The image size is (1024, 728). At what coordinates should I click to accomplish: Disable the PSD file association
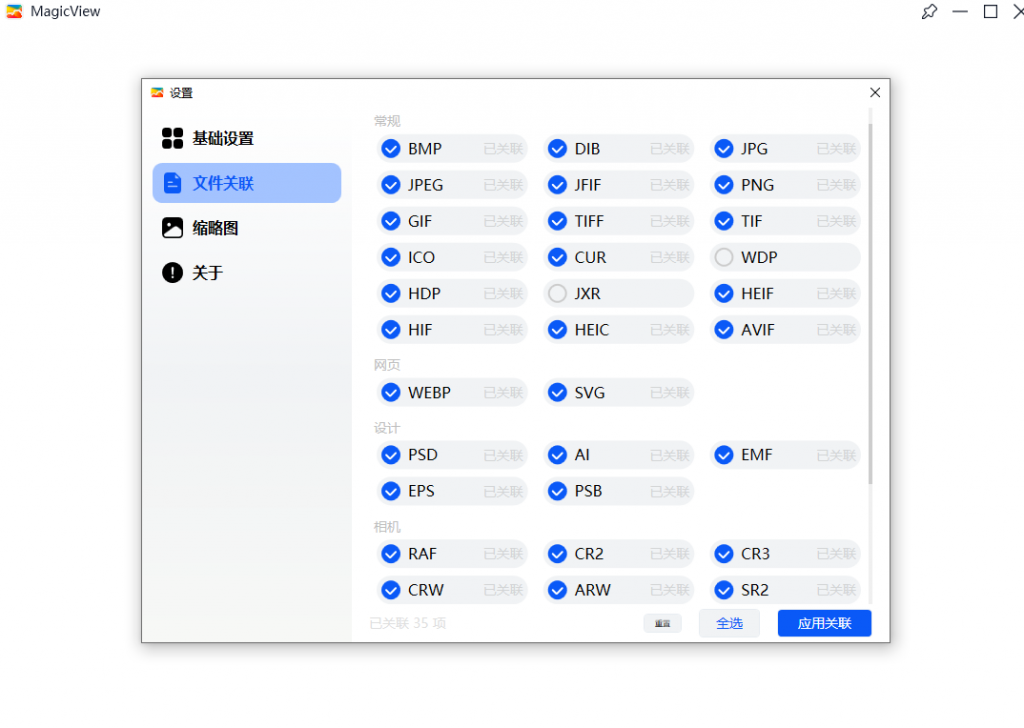coord(391,455)
